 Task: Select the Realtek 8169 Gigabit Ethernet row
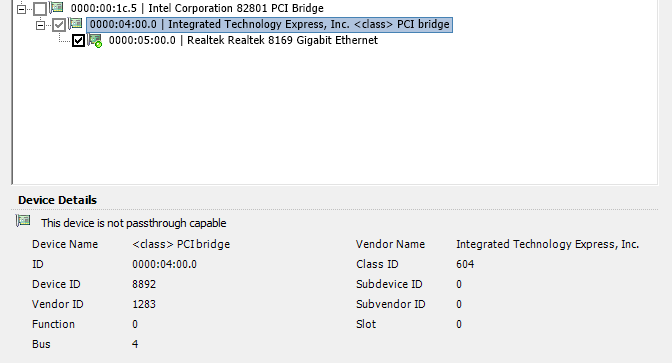(243, 40)
